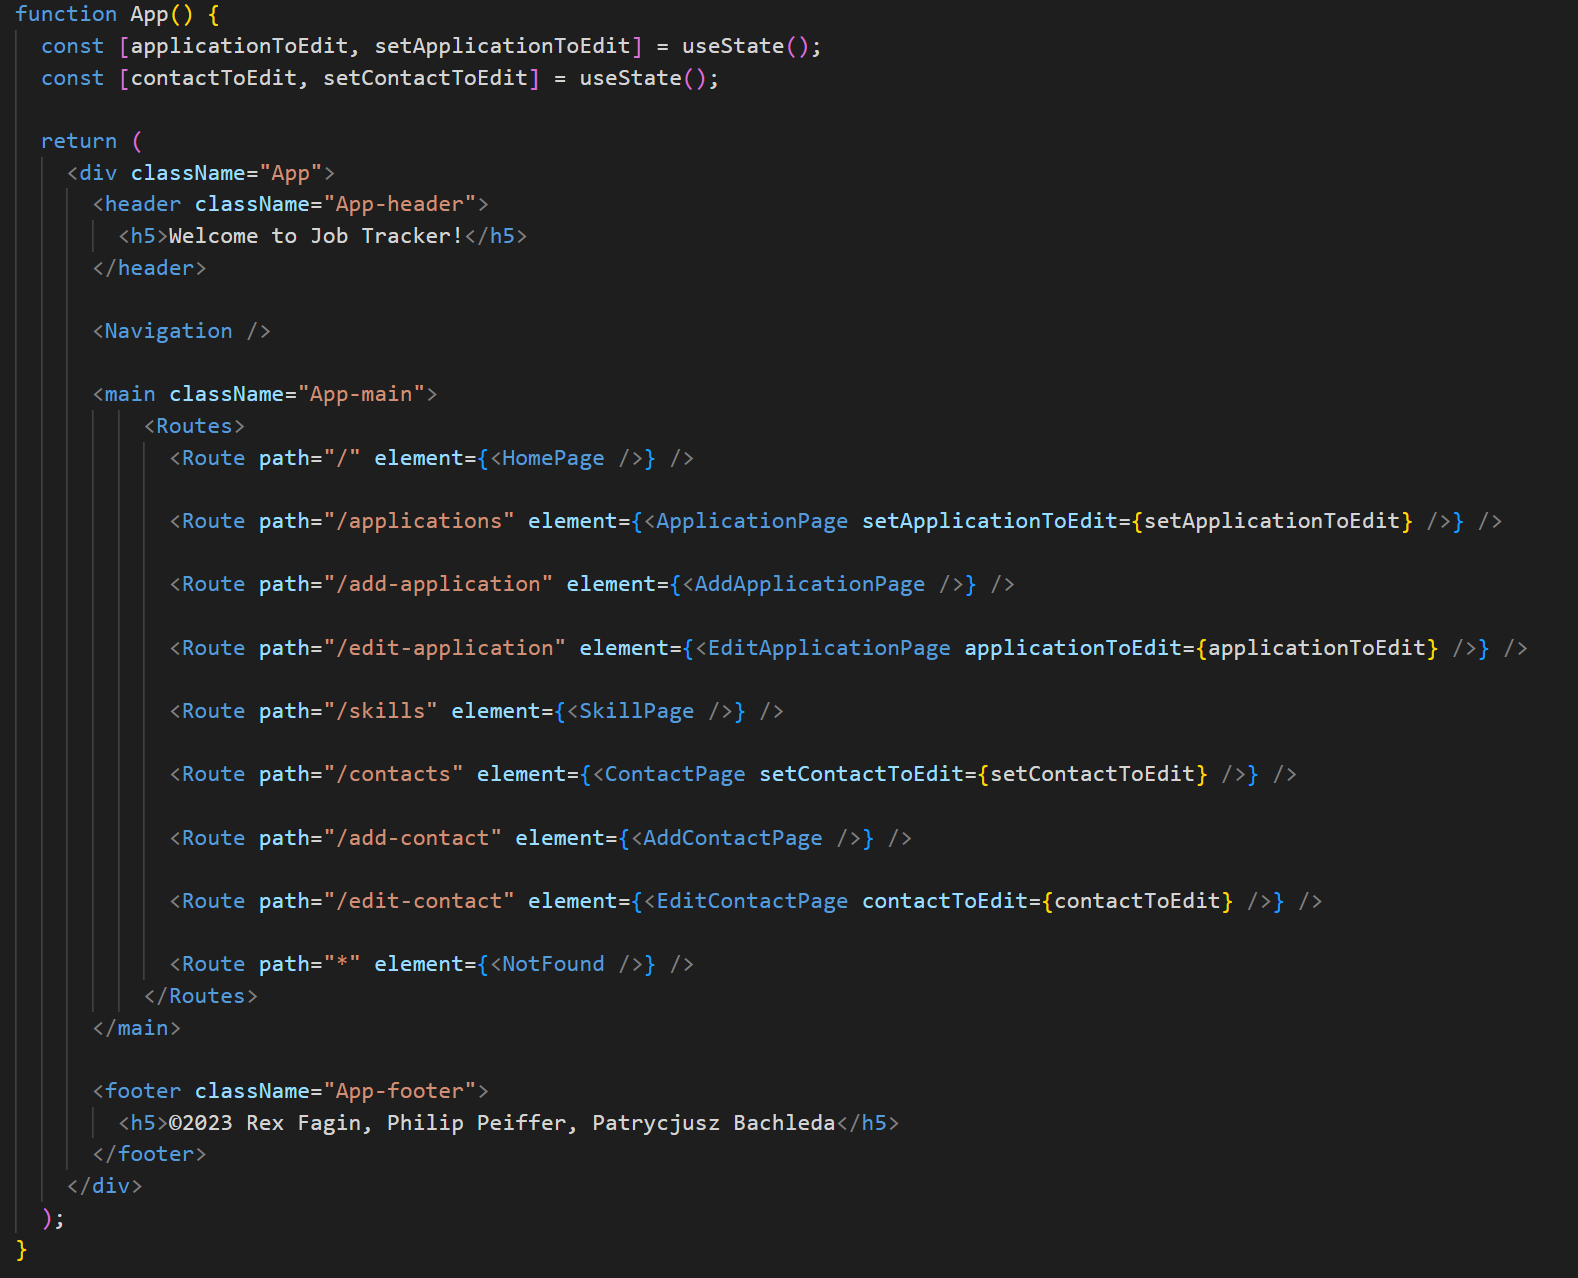This screenshot has height=1278, width=1578.
Task: Click the "/contacts" path string
Action: (393, 774)
